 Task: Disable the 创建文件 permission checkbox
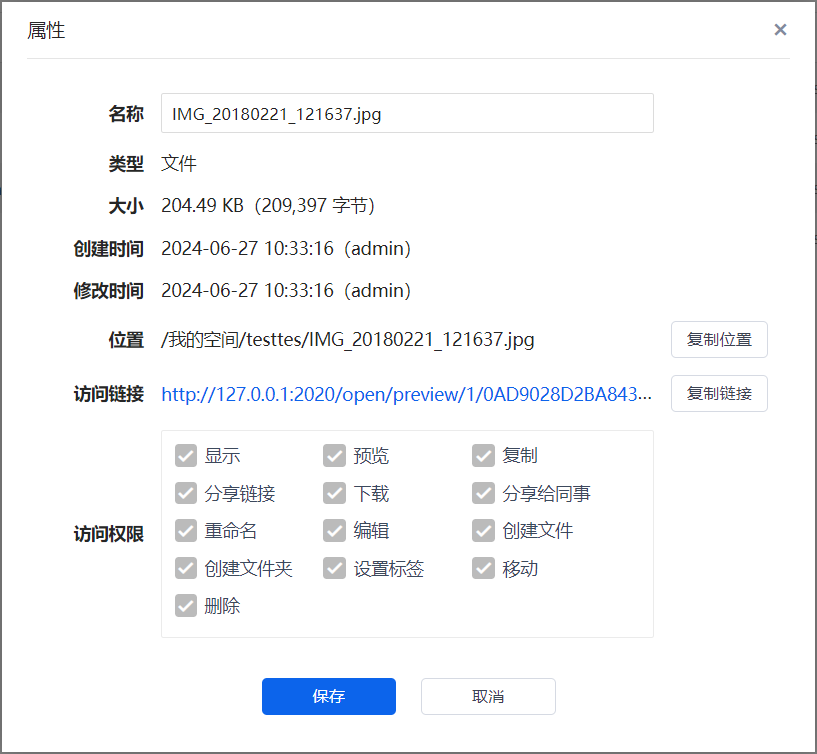[x=483, y=531]
